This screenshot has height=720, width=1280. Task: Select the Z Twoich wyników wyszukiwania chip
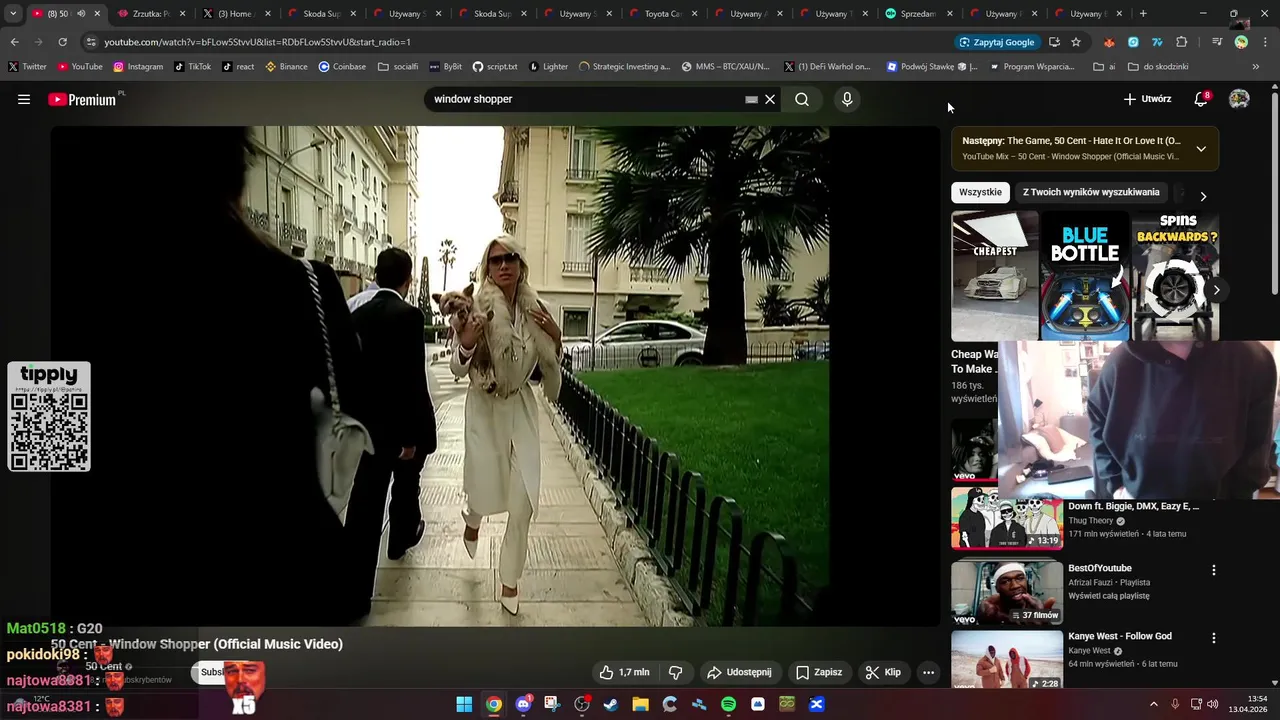coord(1091,192)
